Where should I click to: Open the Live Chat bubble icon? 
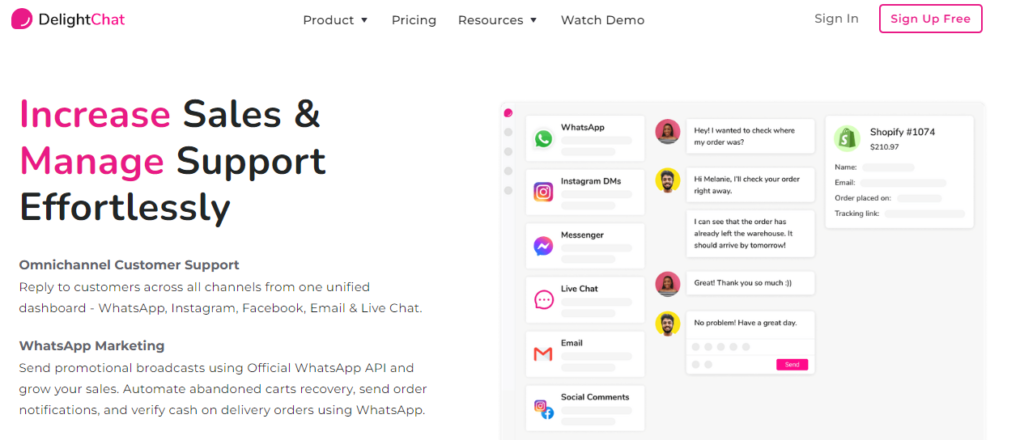tap(543, 300)
